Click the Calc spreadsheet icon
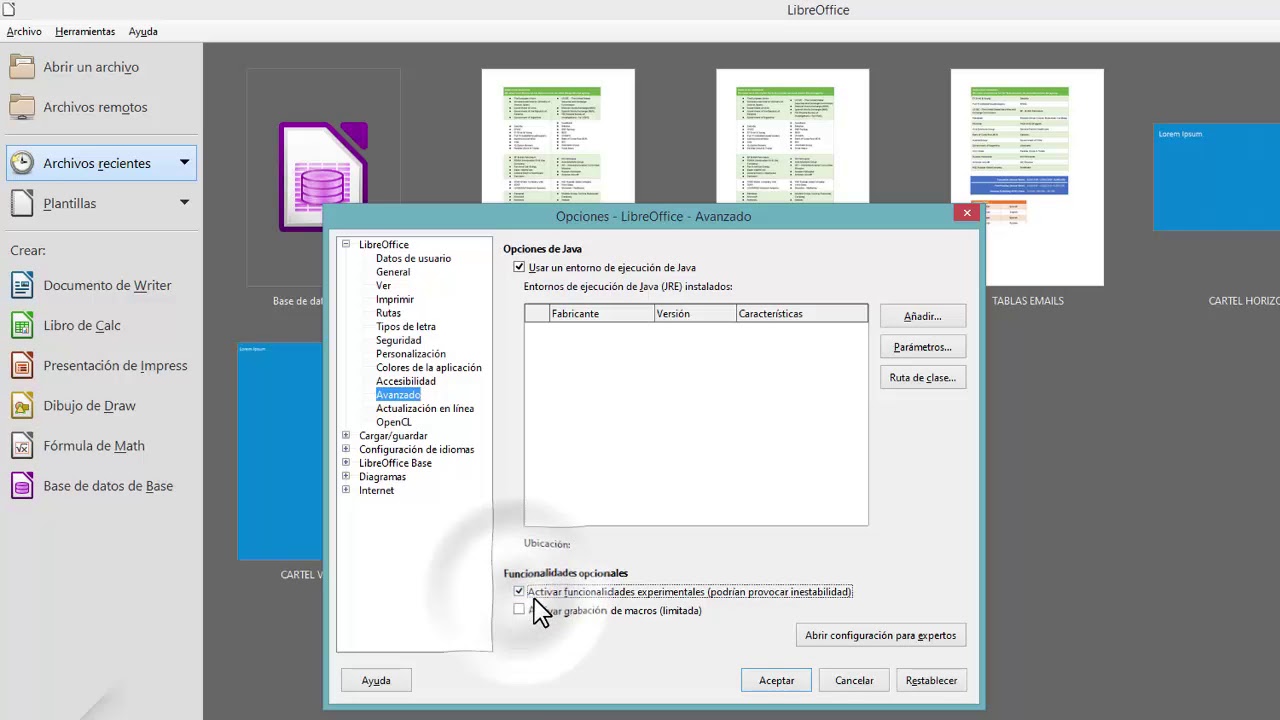1280x720 pixels. point(22,325)
